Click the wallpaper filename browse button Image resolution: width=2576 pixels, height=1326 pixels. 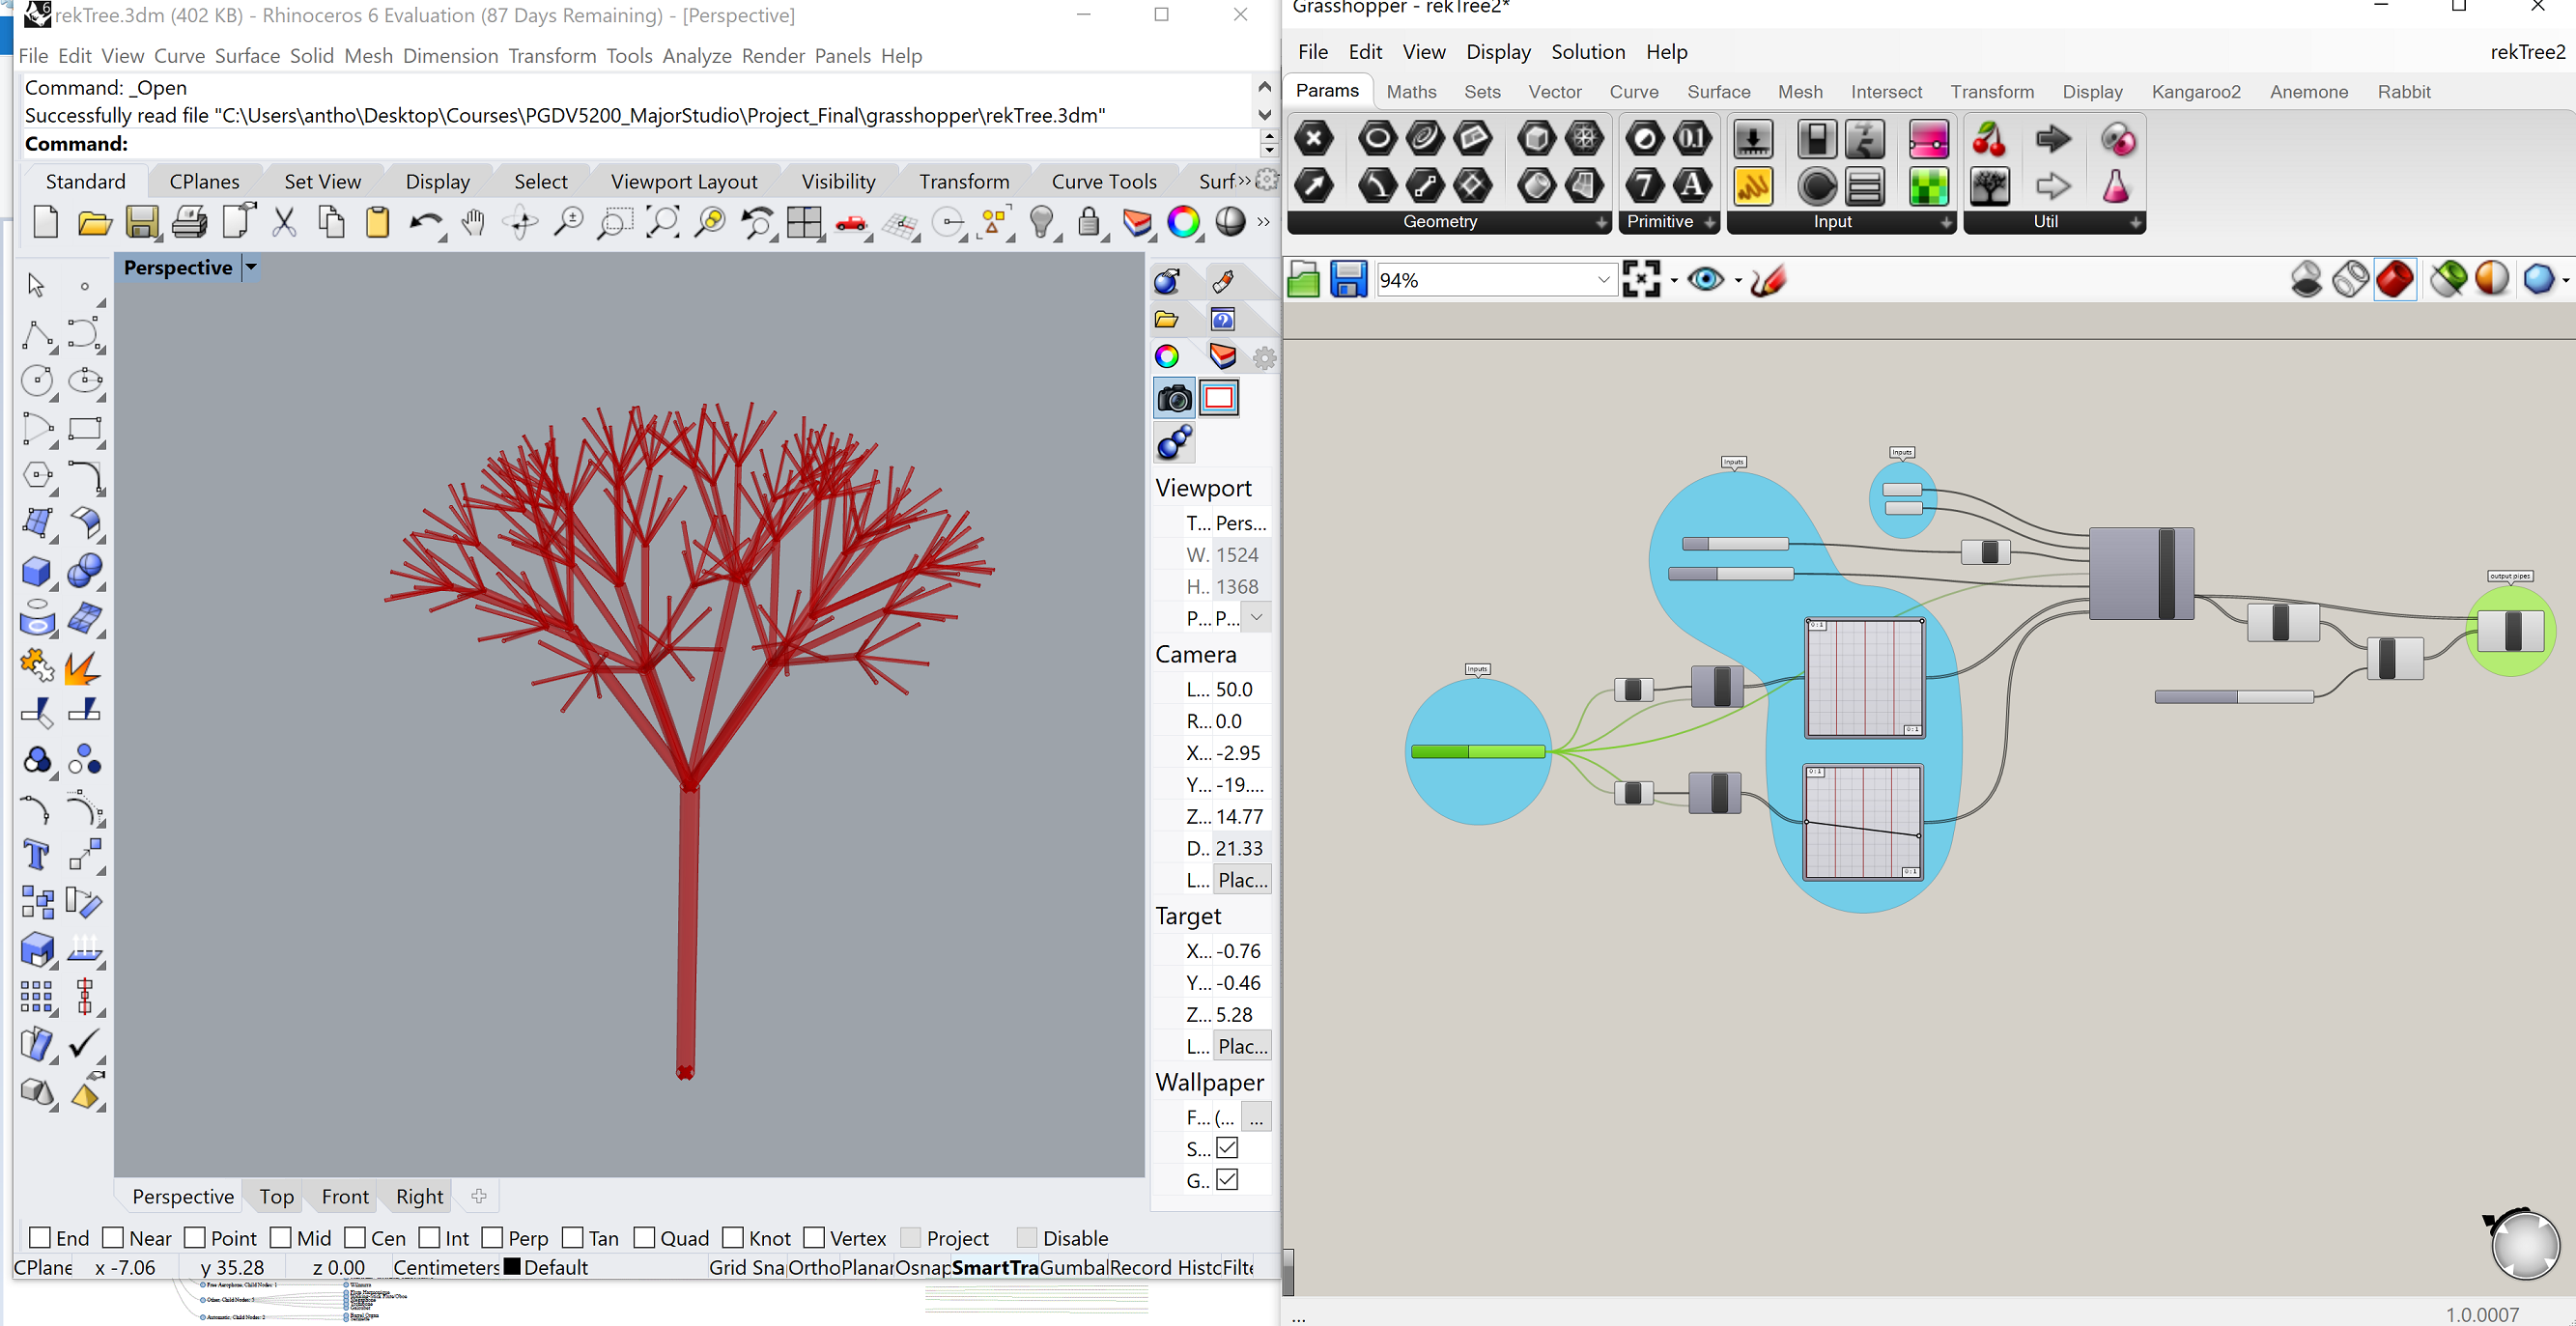[x=1256, y=1117]
